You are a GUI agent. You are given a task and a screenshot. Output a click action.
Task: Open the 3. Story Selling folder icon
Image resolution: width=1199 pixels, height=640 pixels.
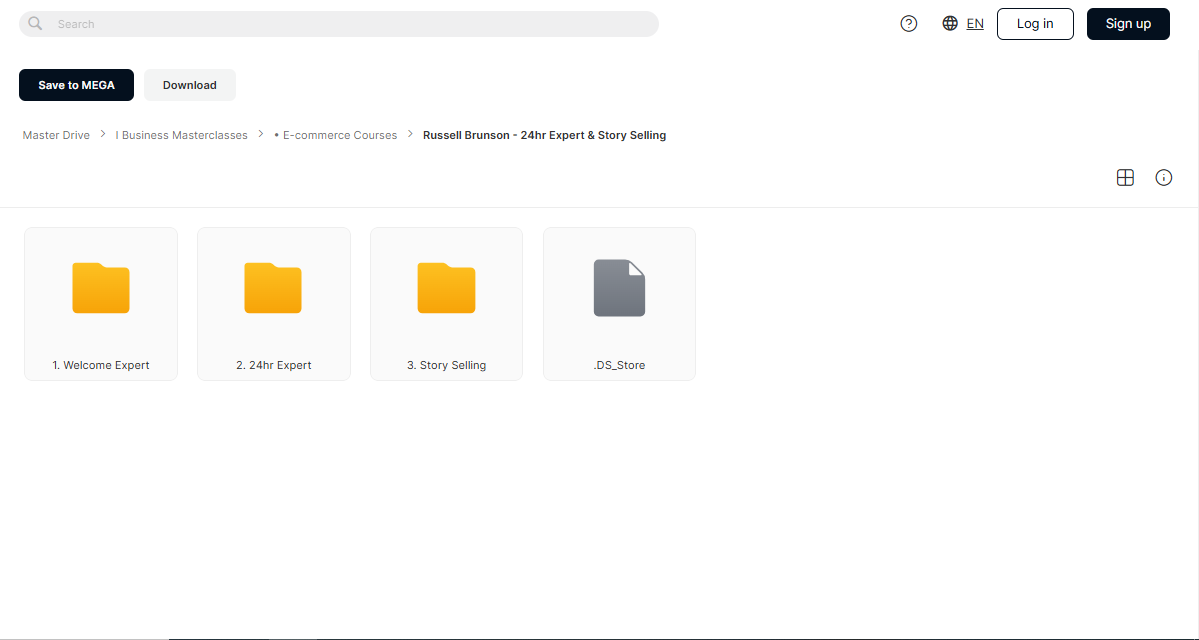(x=447, y=288)
